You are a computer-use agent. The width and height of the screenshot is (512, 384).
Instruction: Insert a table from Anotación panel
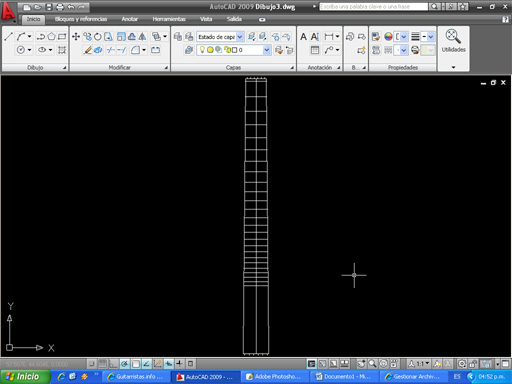click(315, 50)
